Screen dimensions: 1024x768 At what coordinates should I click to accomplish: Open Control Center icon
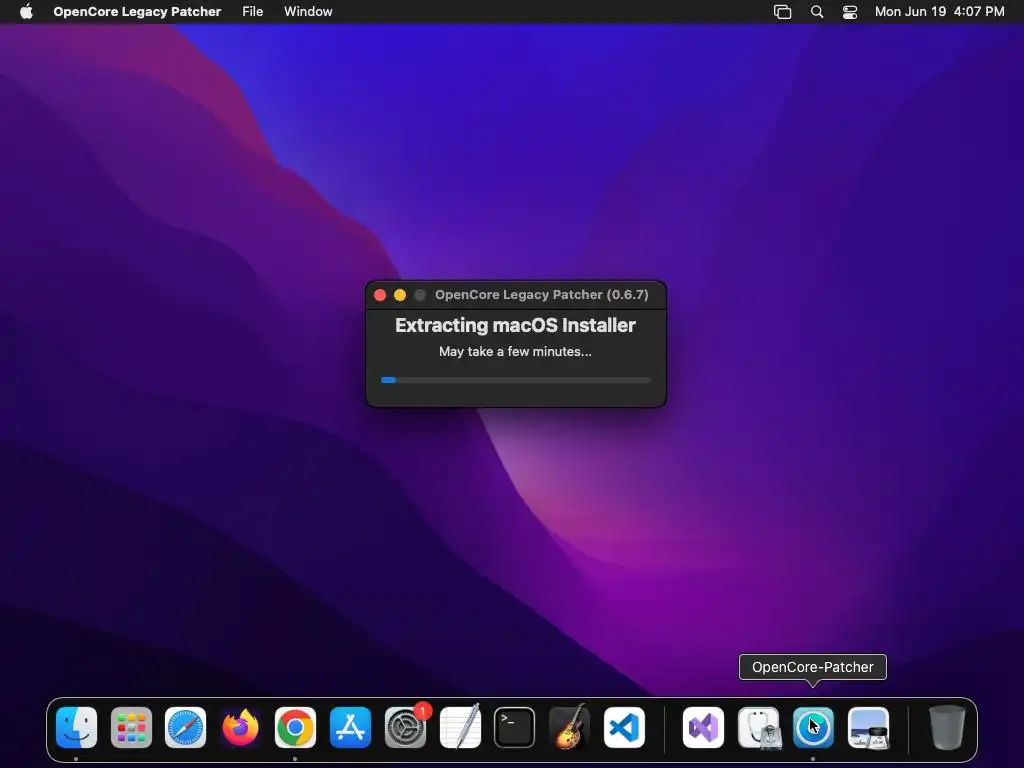(850, 11)
